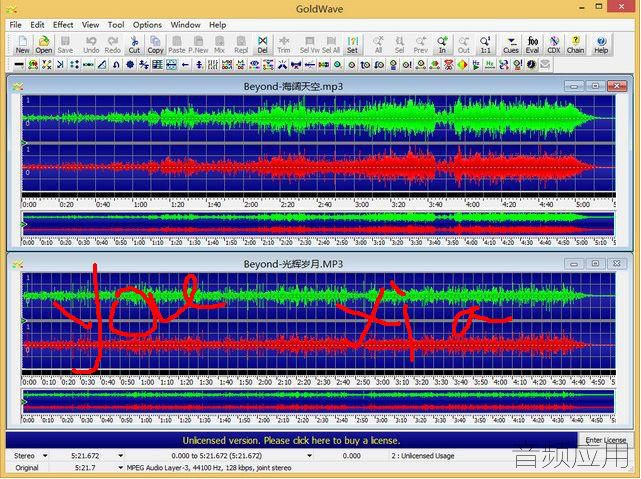Click the CDX toolbar icon
The width and height of the screenshot is (641, 479).
(554, 45)
